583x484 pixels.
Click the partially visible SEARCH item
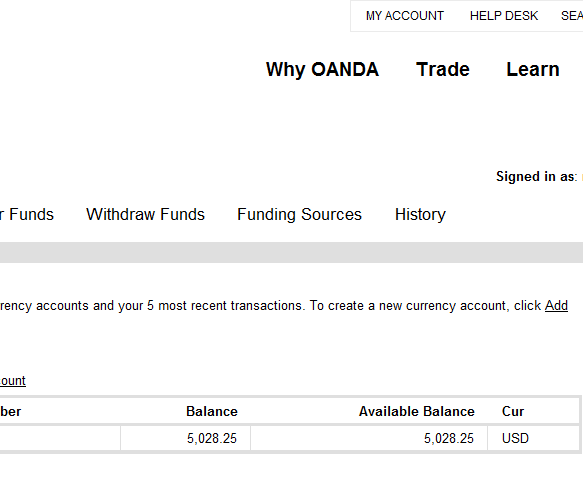pyautogui.click(x=572, y=16)
